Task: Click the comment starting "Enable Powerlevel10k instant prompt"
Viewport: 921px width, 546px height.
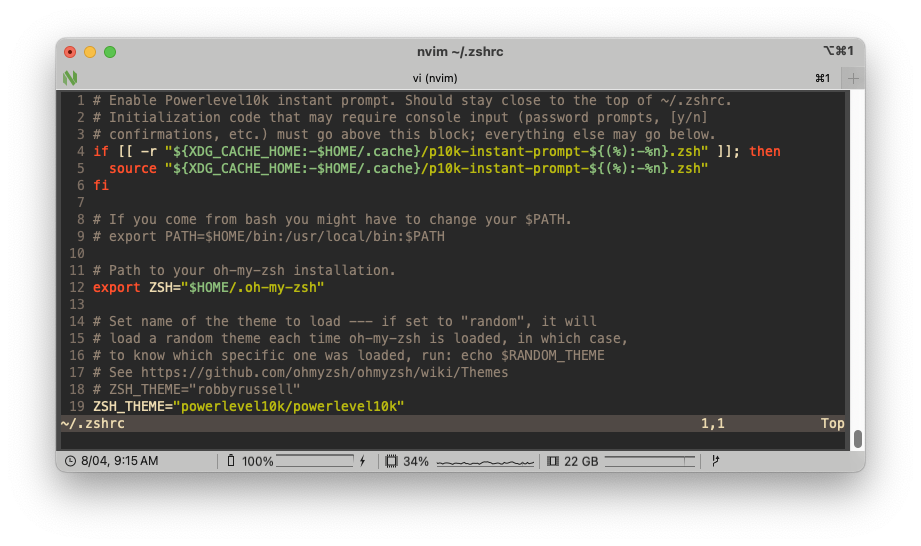Action: tap(412, 100)
